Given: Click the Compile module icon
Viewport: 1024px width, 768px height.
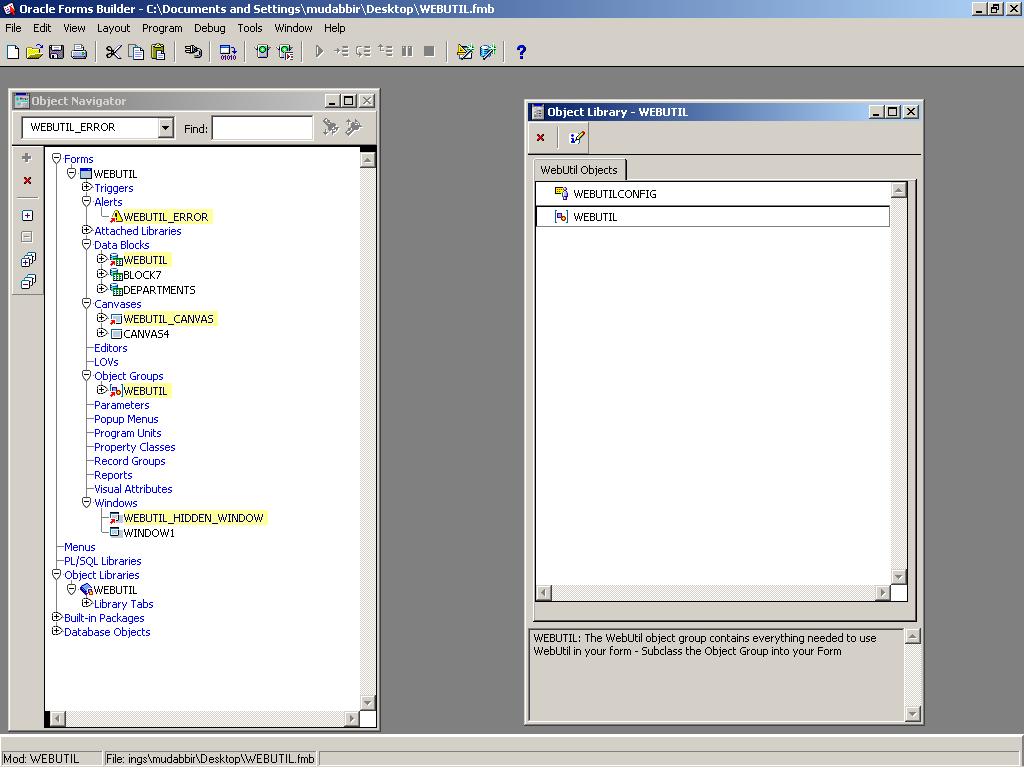Looking at the screenshot, I should coord(228,52).
